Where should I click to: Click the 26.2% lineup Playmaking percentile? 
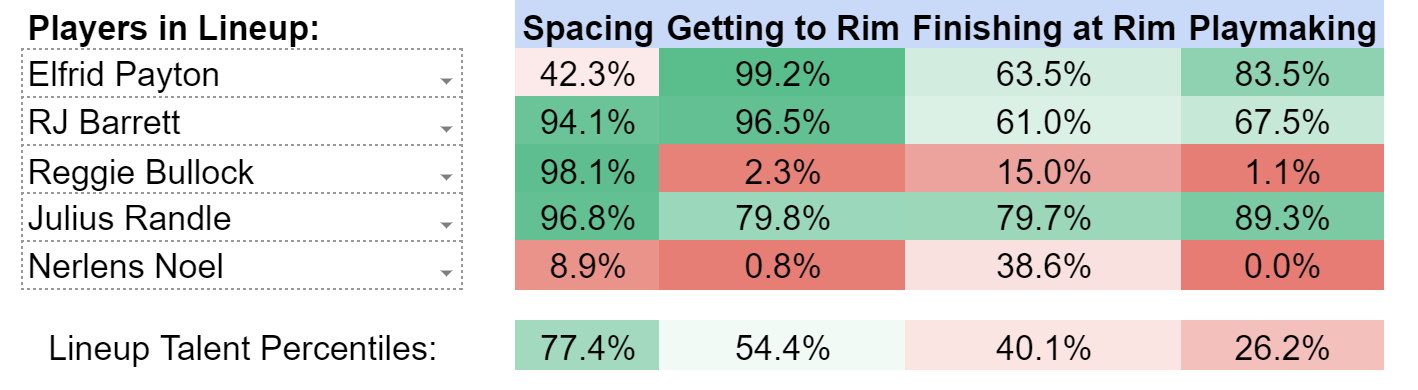1283,346
